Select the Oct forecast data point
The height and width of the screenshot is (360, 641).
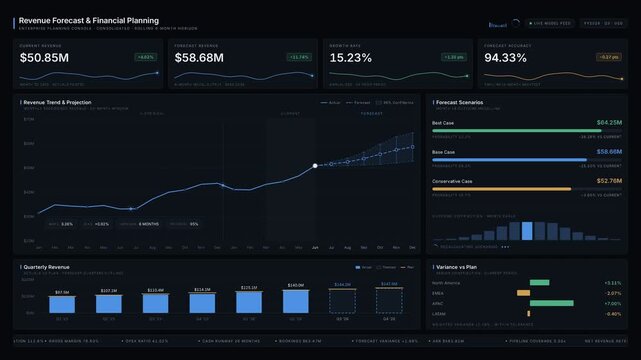[380, 154]
